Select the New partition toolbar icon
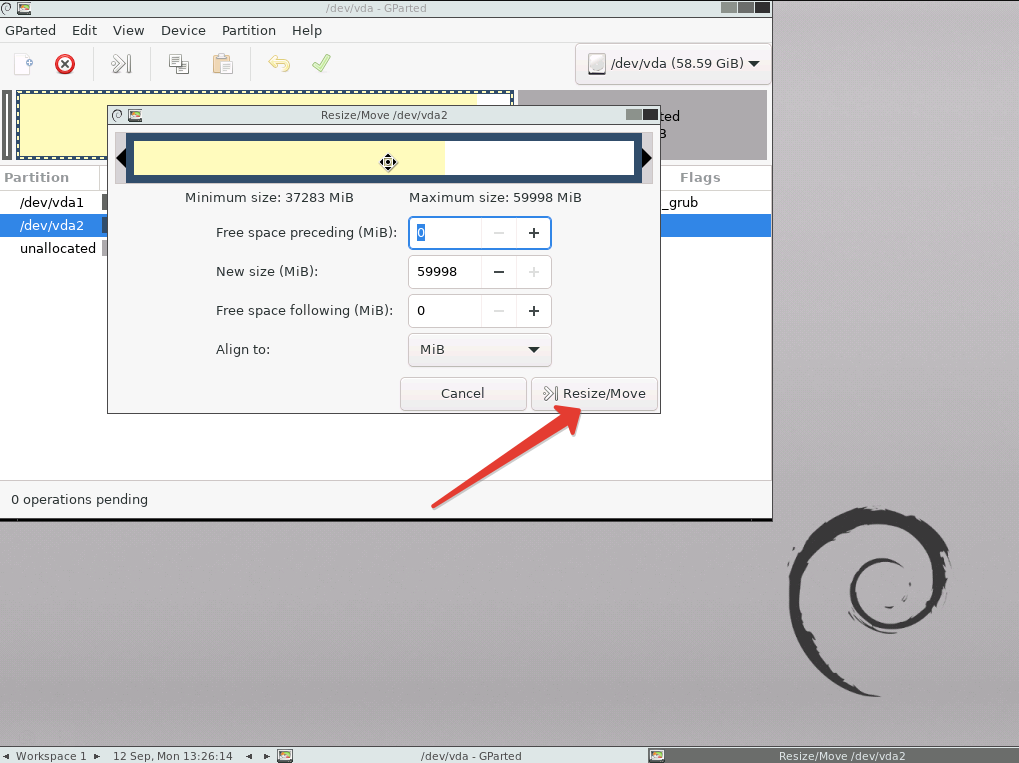The image size is (1019, 763). [22, 63]
